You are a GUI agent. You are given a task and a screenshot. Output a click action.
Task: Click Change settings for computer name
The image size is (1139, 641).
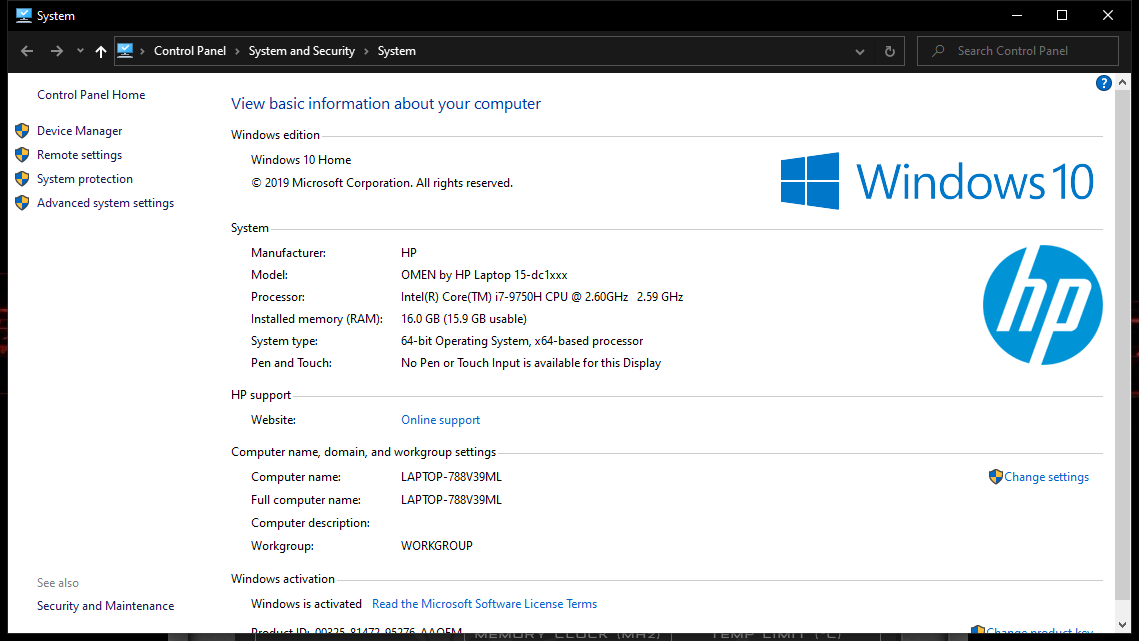pyautogui.click(x=1046, y=477)
